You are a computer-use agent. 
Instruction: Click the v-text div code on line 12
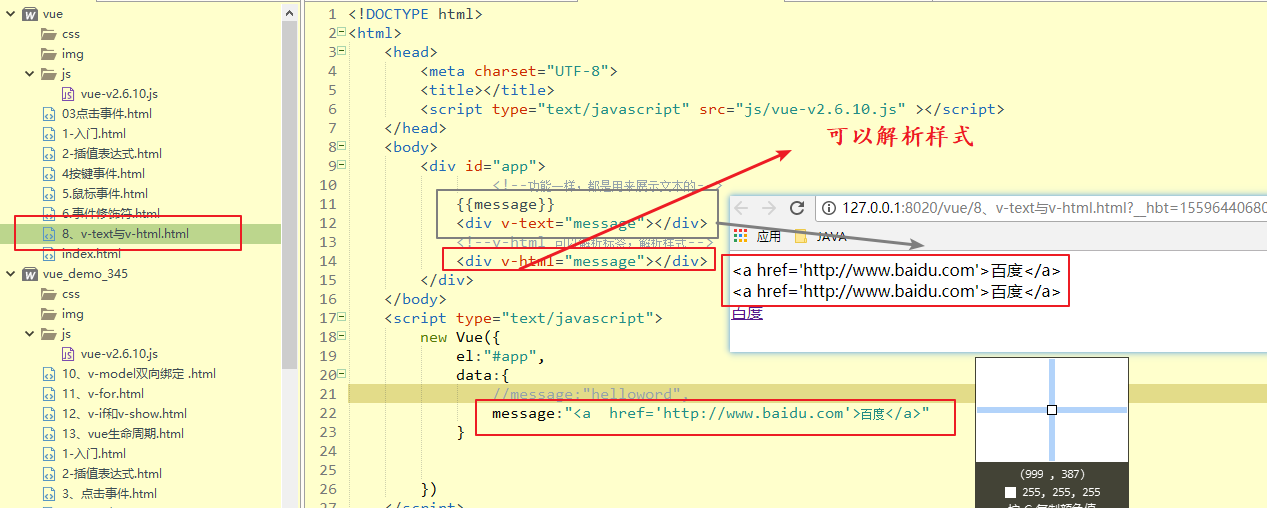pyautogui.click(x=582, y=223)
